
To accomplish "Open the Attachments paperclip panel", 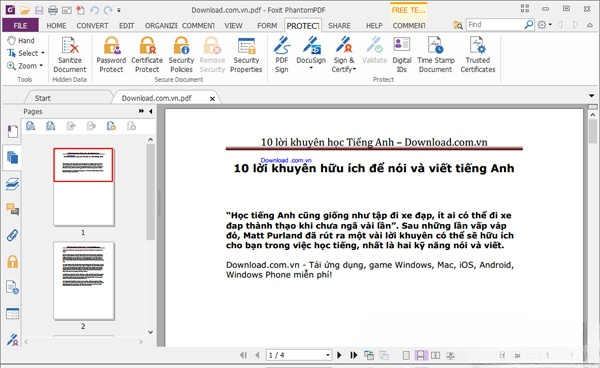I will click(12, 235).
